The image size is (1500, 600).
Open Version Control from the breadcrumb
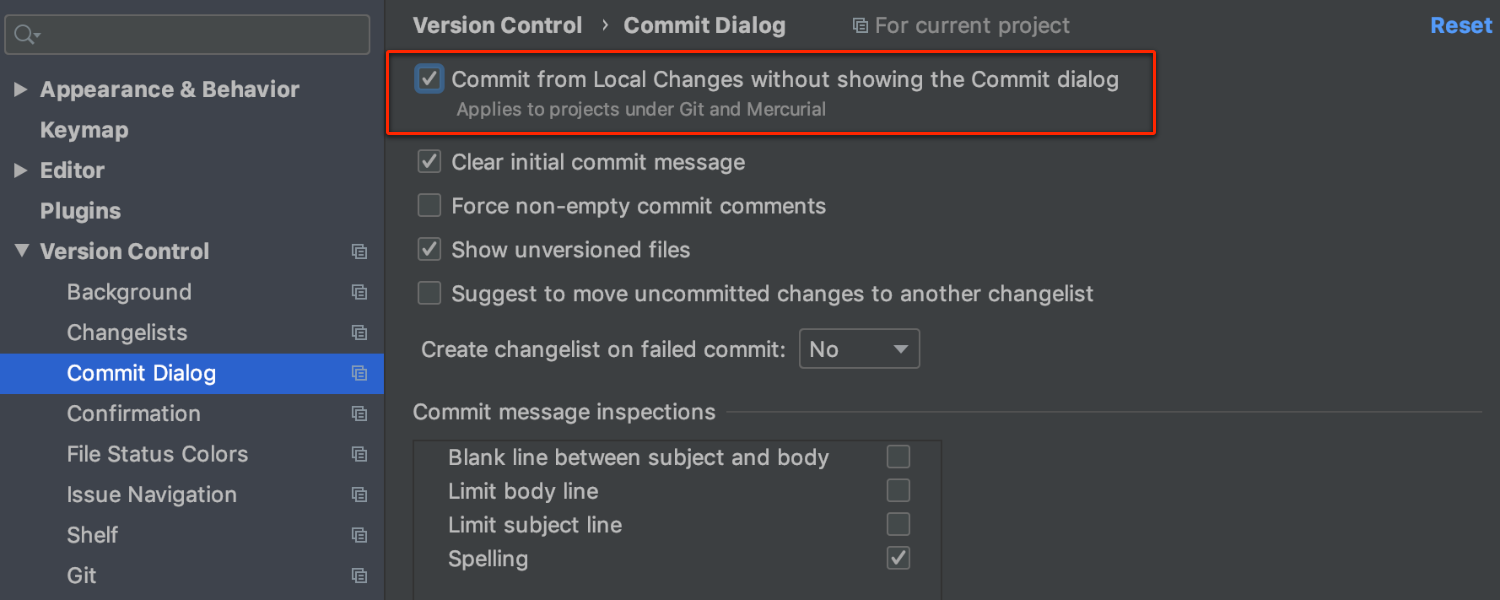tap(497, 25)
